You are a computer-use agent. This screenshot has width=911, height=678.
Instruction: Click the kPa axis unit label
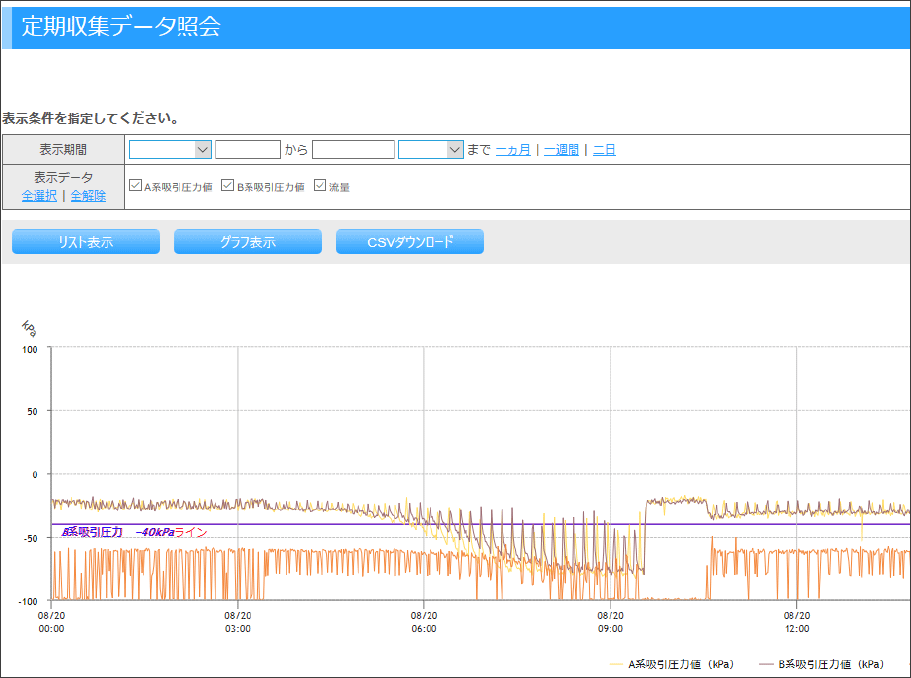(29, 329)
